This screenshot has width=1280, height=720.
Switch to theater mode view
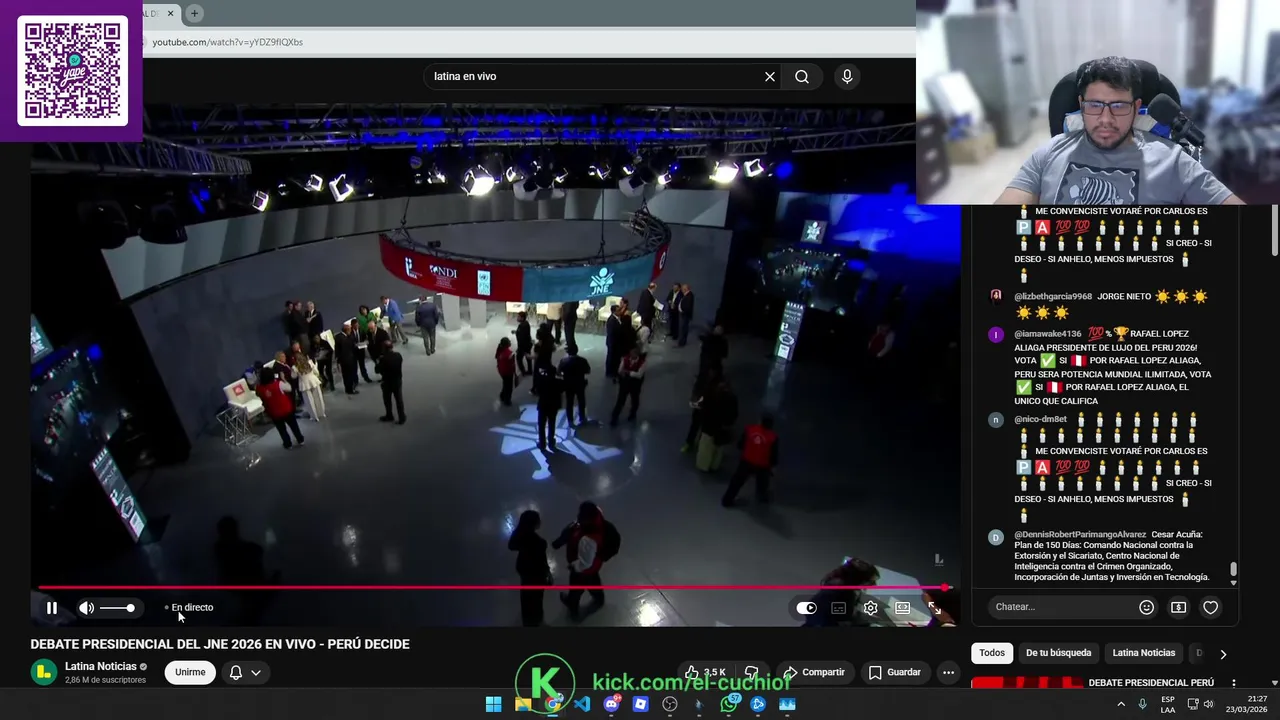[902, 607]
